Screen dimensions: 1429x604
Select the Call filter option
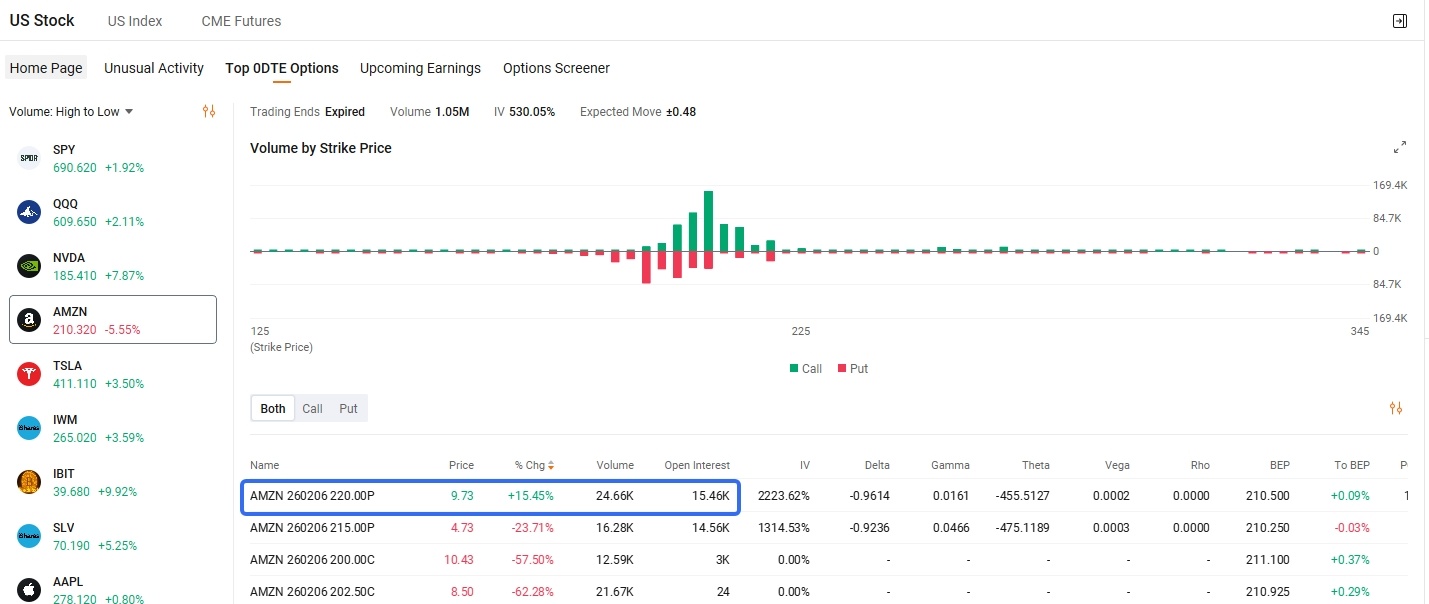pos(312,408)
